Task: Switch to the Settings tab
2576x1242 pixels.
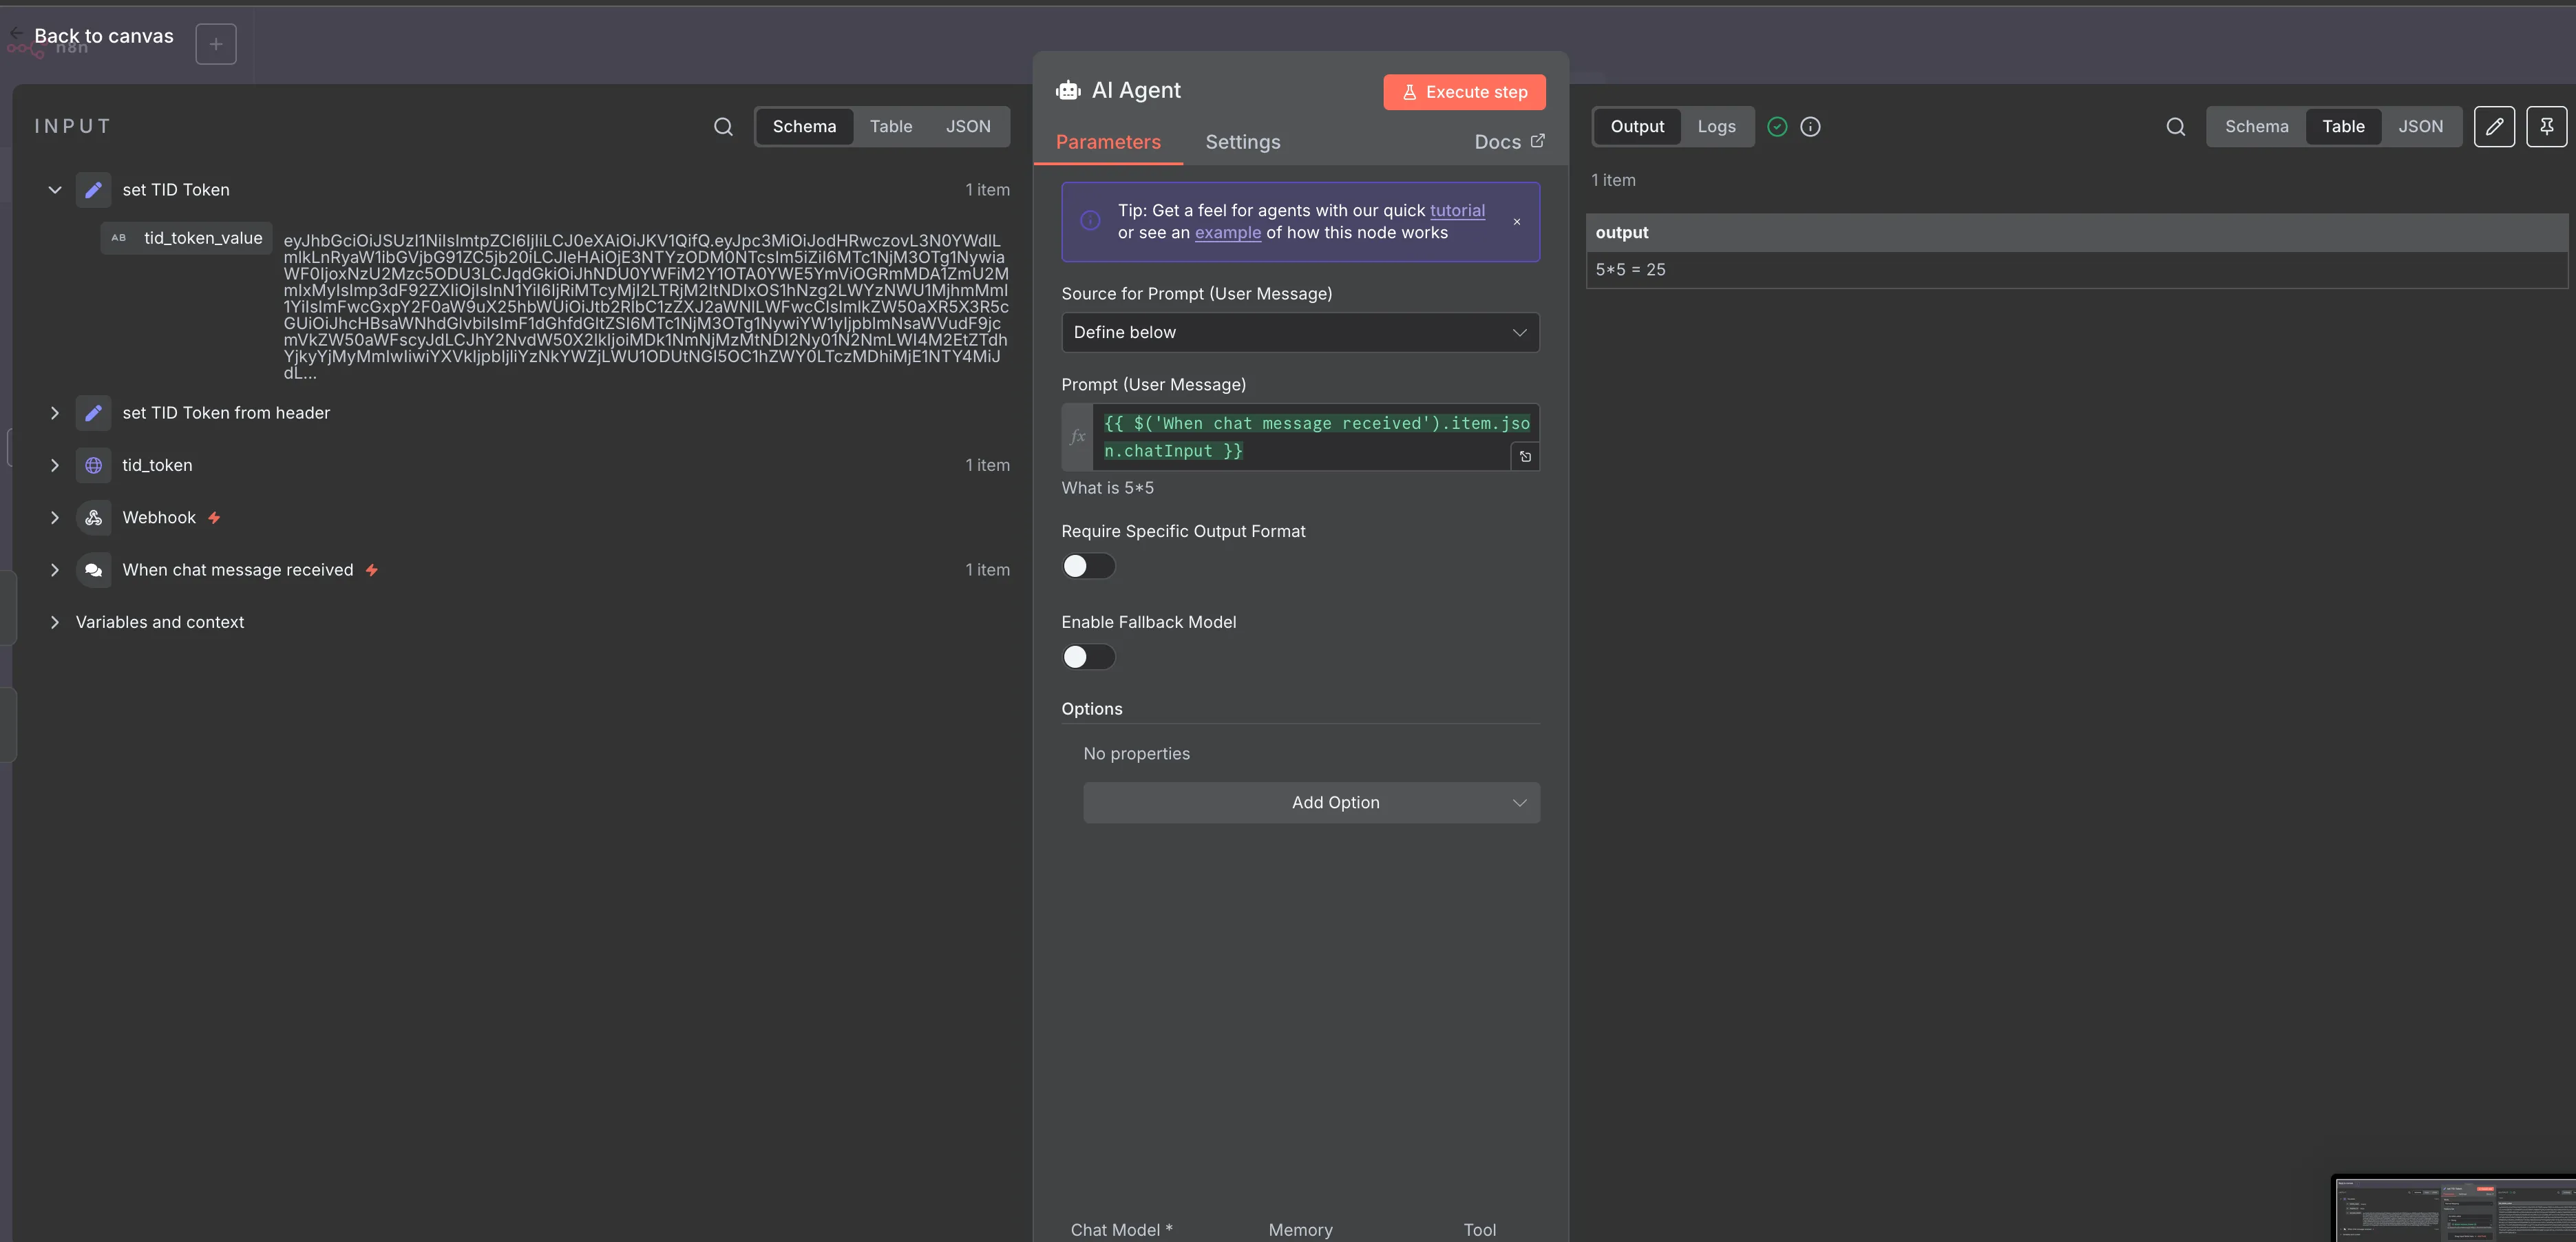Action: (x=1242, y=142)
